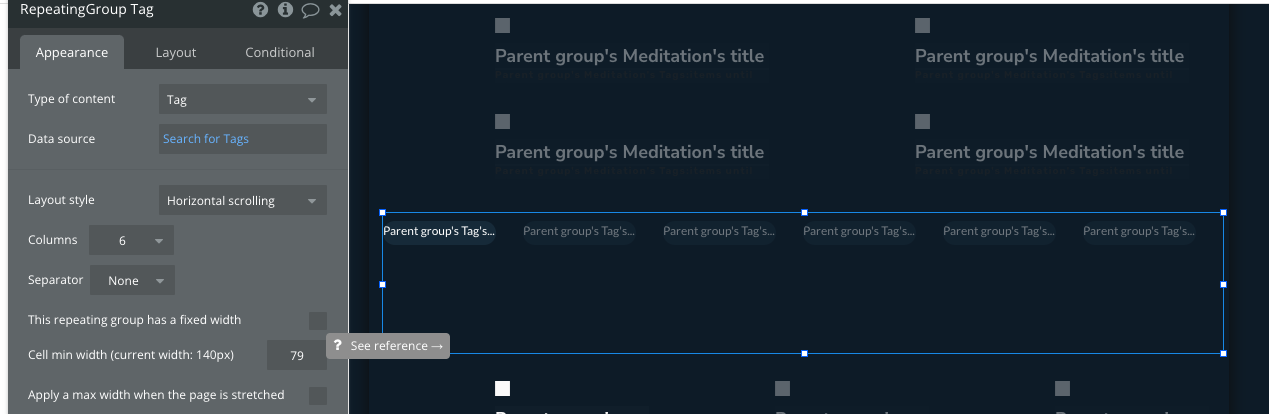Viewport: 1269px width, 414px height.
Task: Switch to the Conditional tab
Action: click(x=280, y=52)
